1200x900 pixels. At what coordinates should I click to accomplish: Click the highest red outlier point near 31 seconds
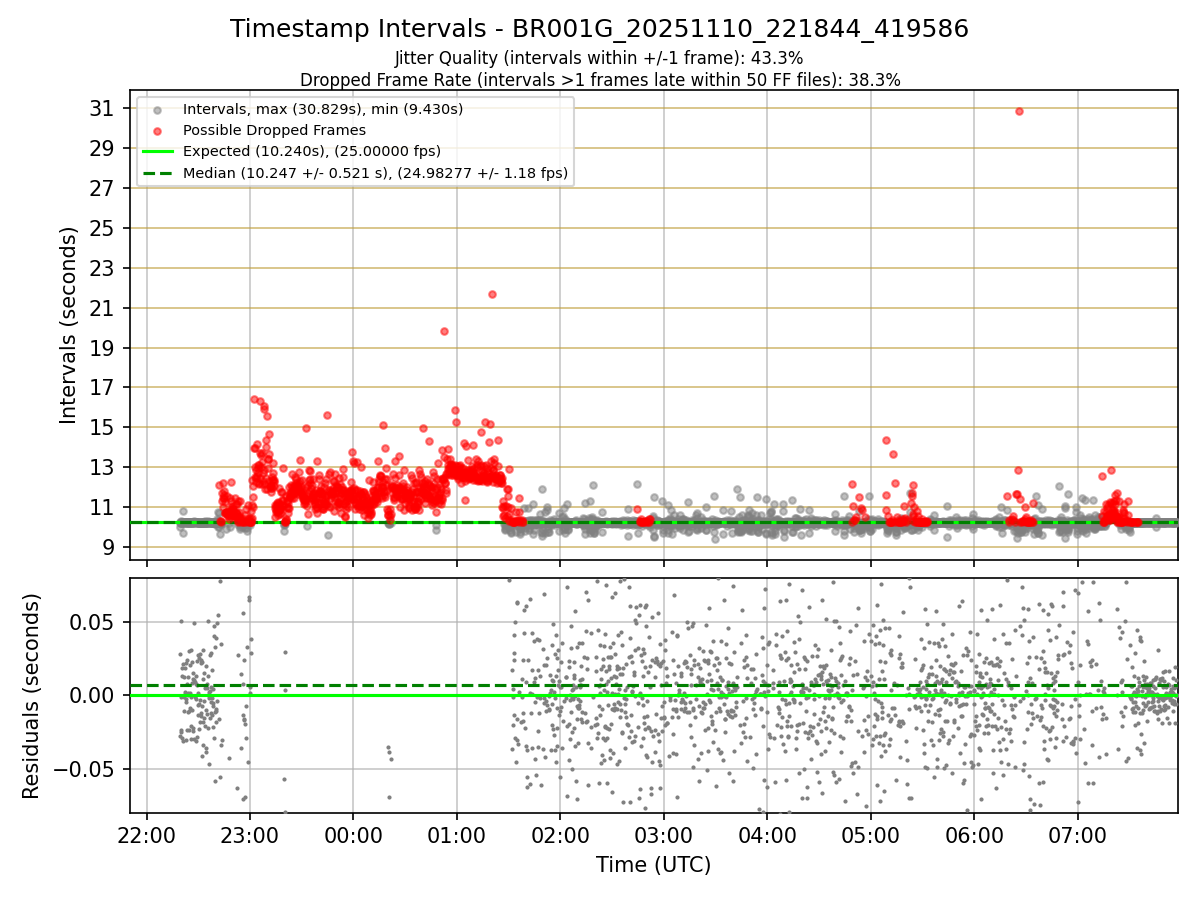pos(1019,111)
